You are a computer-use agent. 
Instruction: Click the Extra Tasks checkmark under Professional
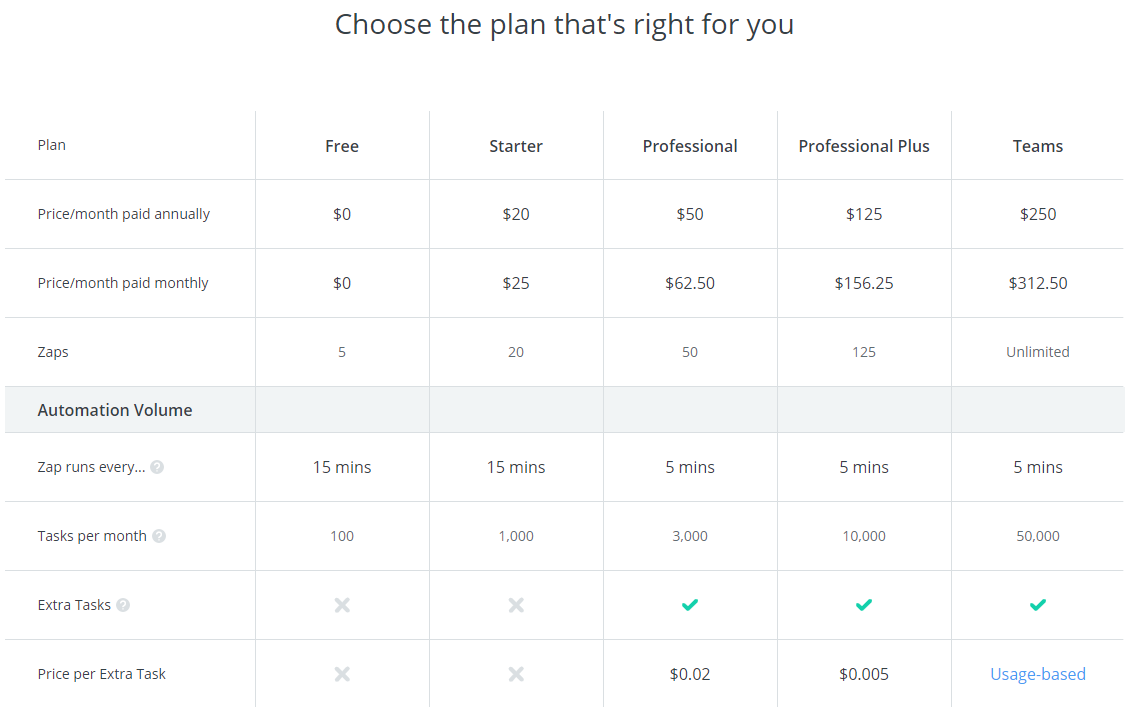click(690, 604)
